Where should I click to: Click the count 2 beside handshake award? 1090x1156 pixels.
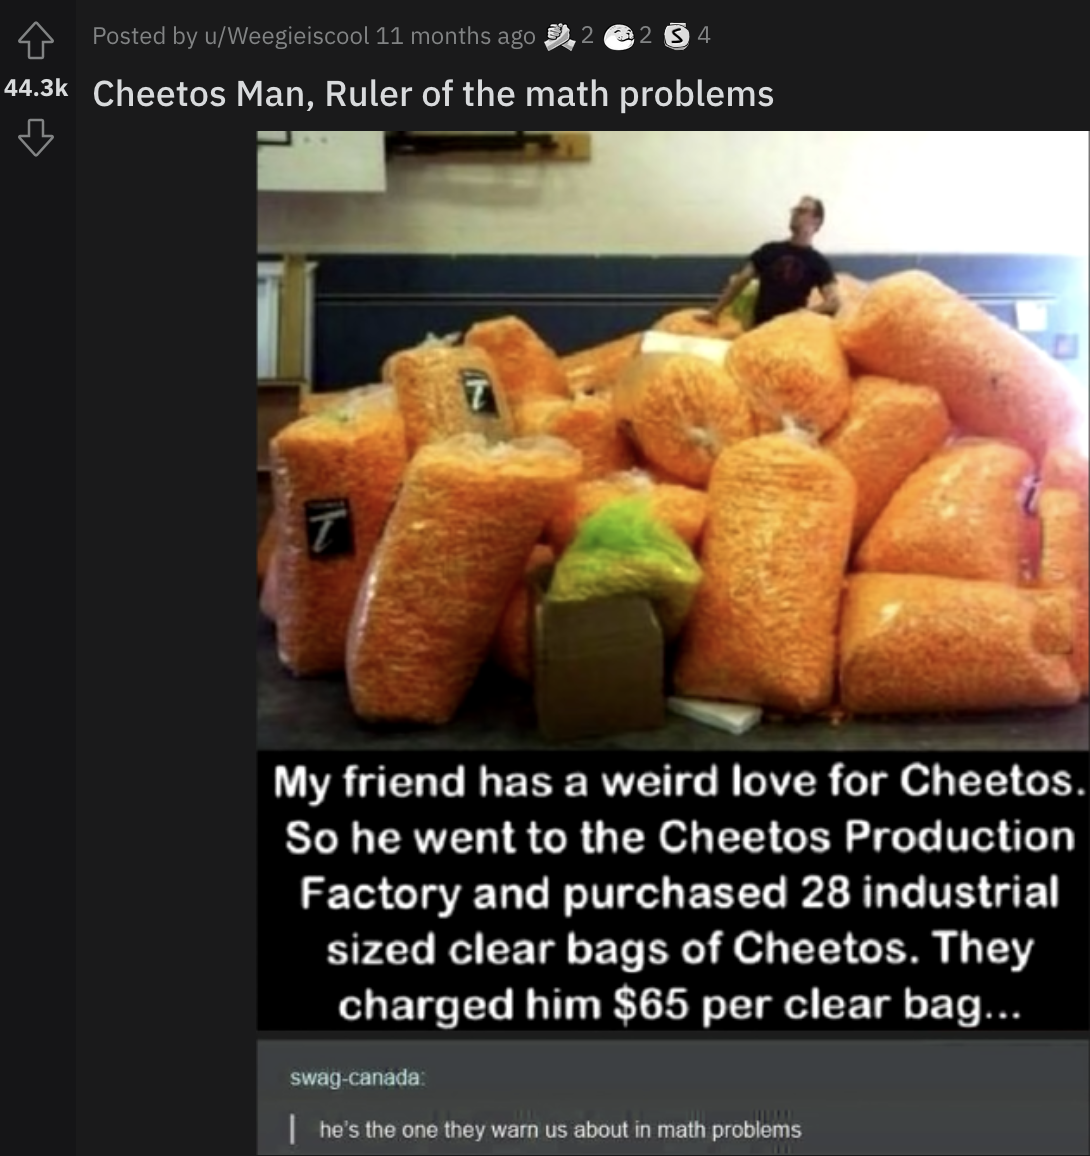[587, 35]
